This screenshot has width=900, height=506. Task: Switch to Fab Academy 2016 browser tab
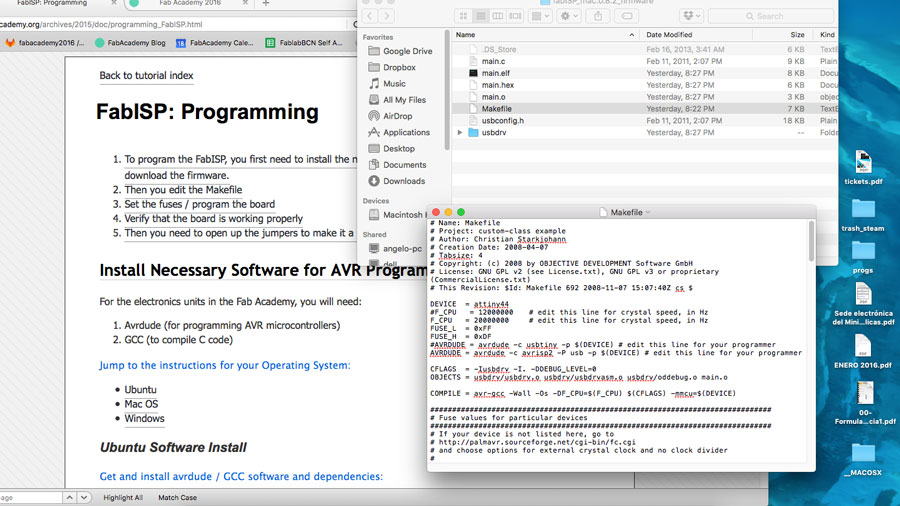point(190,3)
